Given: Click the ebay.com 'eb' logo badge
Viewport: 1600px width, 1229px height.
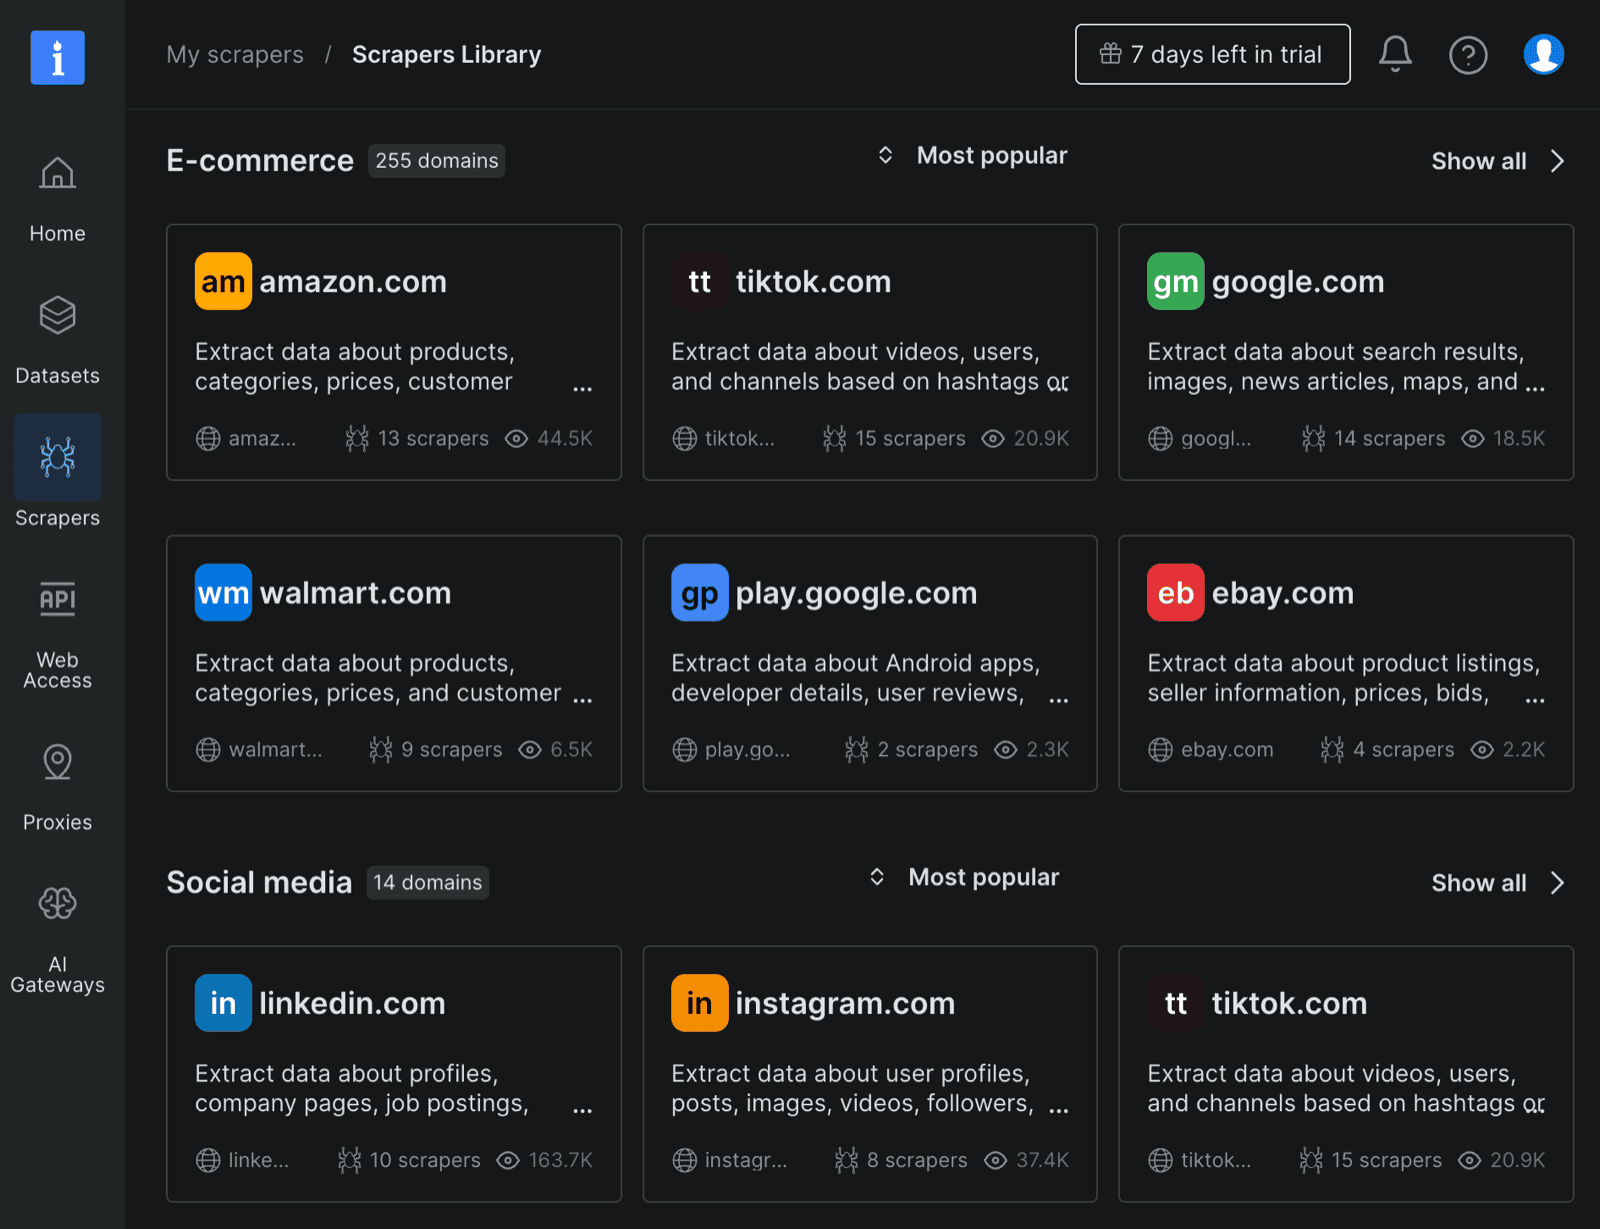Looking at the screenshot, I should pyautogui.click(x=1175, y=593).
